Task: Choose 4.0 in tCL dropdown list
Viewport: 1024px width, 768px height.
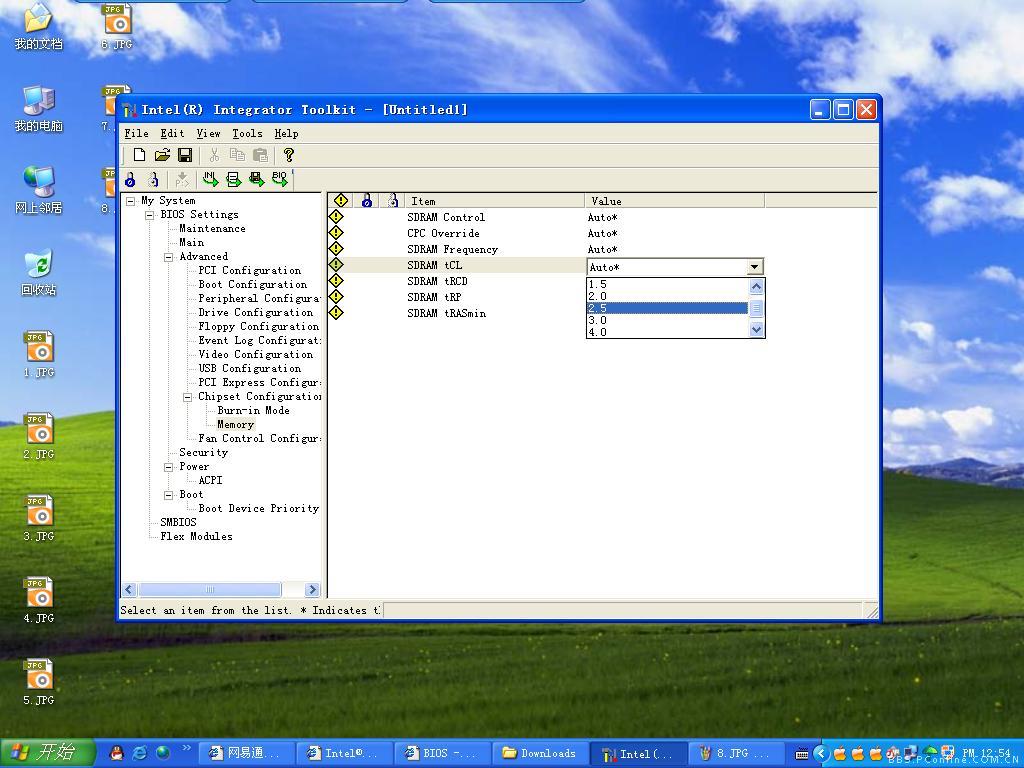Action: coord(667,332)
